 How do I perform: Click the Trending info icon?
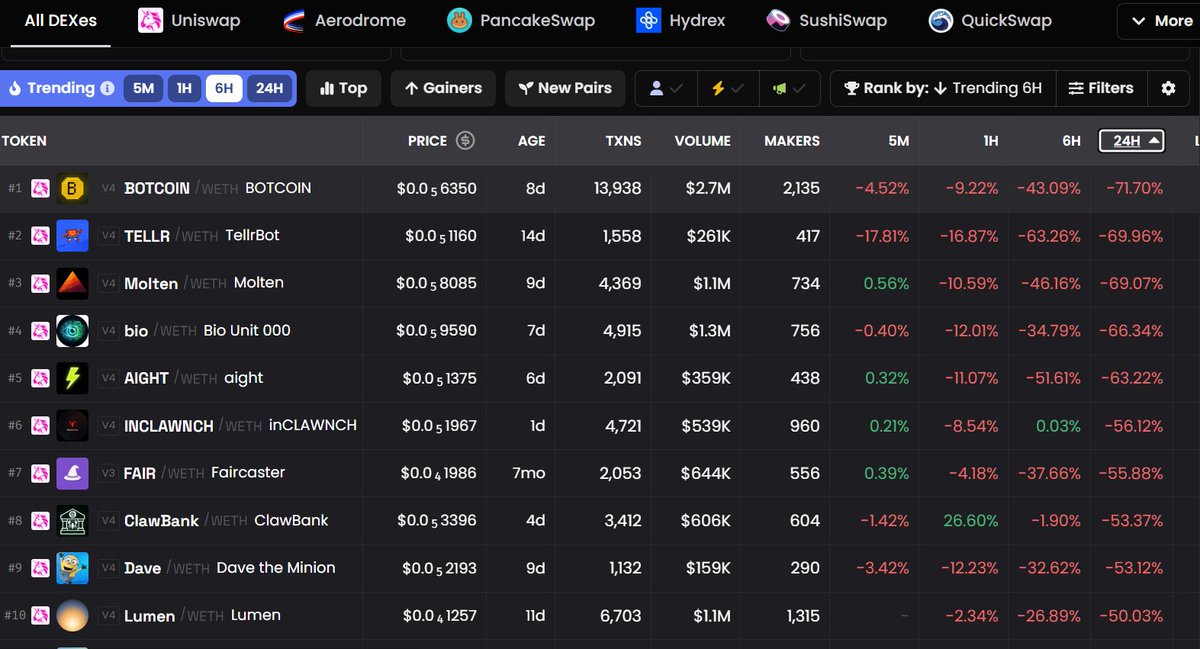(x=107, y=88)
